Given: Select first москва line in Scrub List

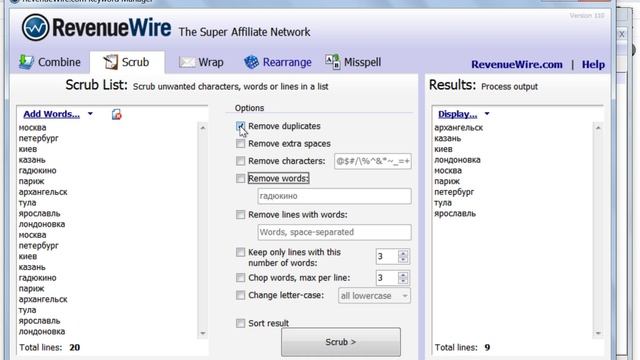Looking at the screenshot, I should pos(32,128).
